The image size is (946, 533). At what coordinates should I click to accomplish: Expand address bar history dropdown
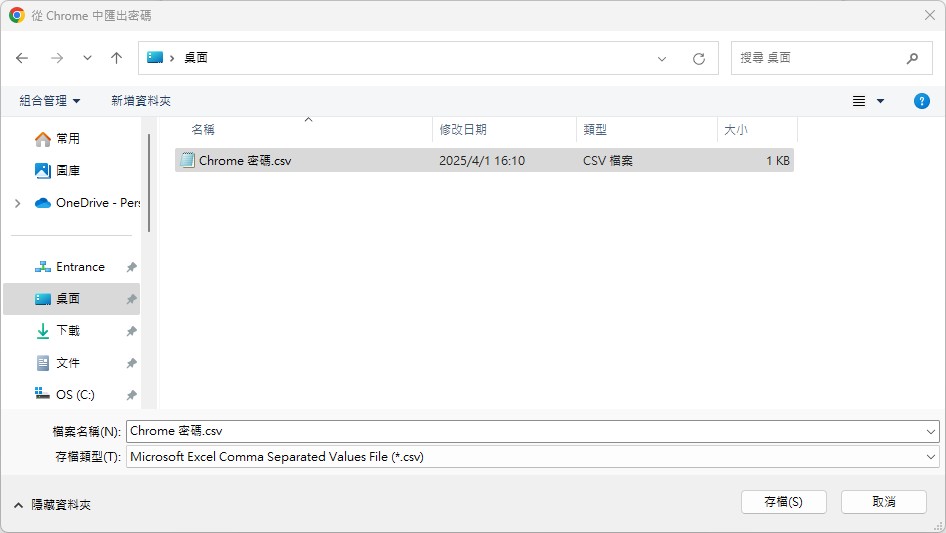tap(662, 59)
